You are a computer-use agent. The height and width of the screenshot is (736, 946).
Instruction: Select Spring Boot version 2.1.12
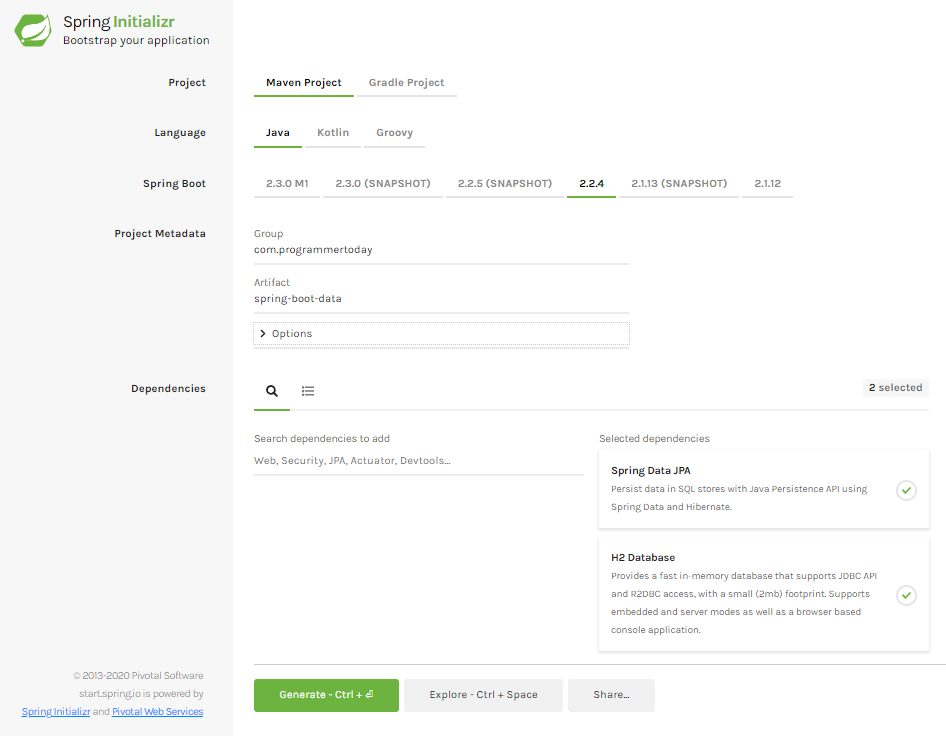[767, 183]
